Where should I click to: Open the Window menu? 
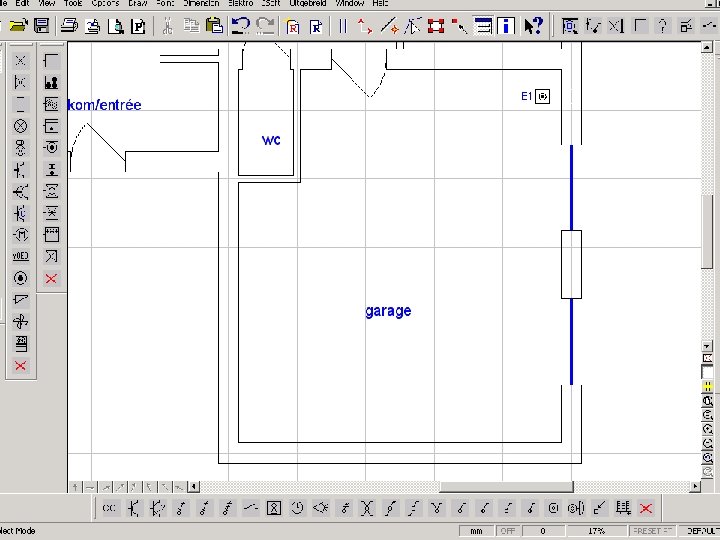[x=350, y=3]
